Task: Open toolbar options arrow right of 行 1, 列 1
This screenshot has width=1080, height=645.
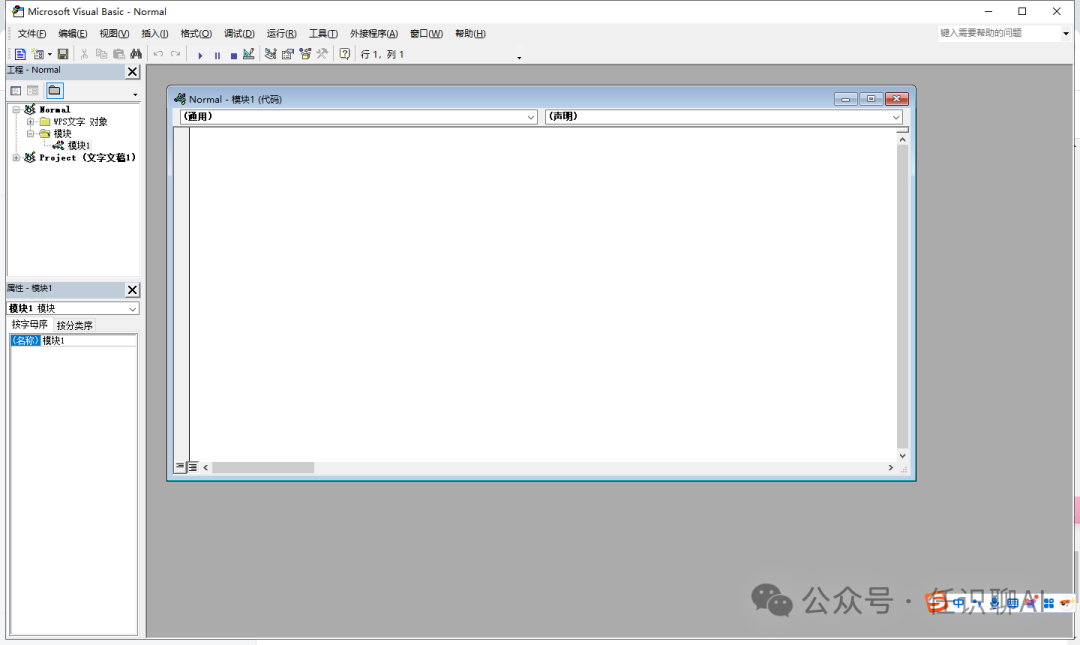Action: tap(519, 58)
